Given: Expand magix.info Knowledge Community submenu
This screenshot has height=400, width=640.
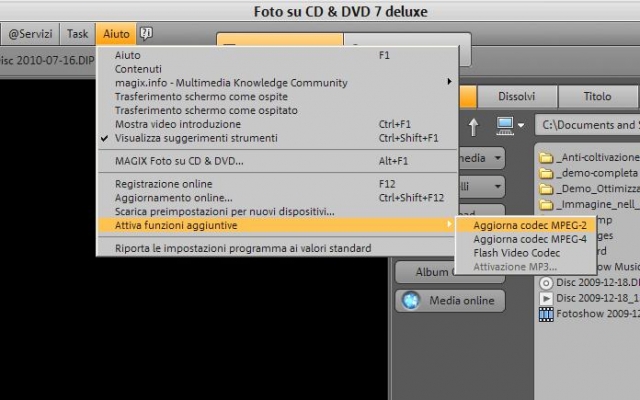Looking at the screenshot, I should (x=449, y=82).
